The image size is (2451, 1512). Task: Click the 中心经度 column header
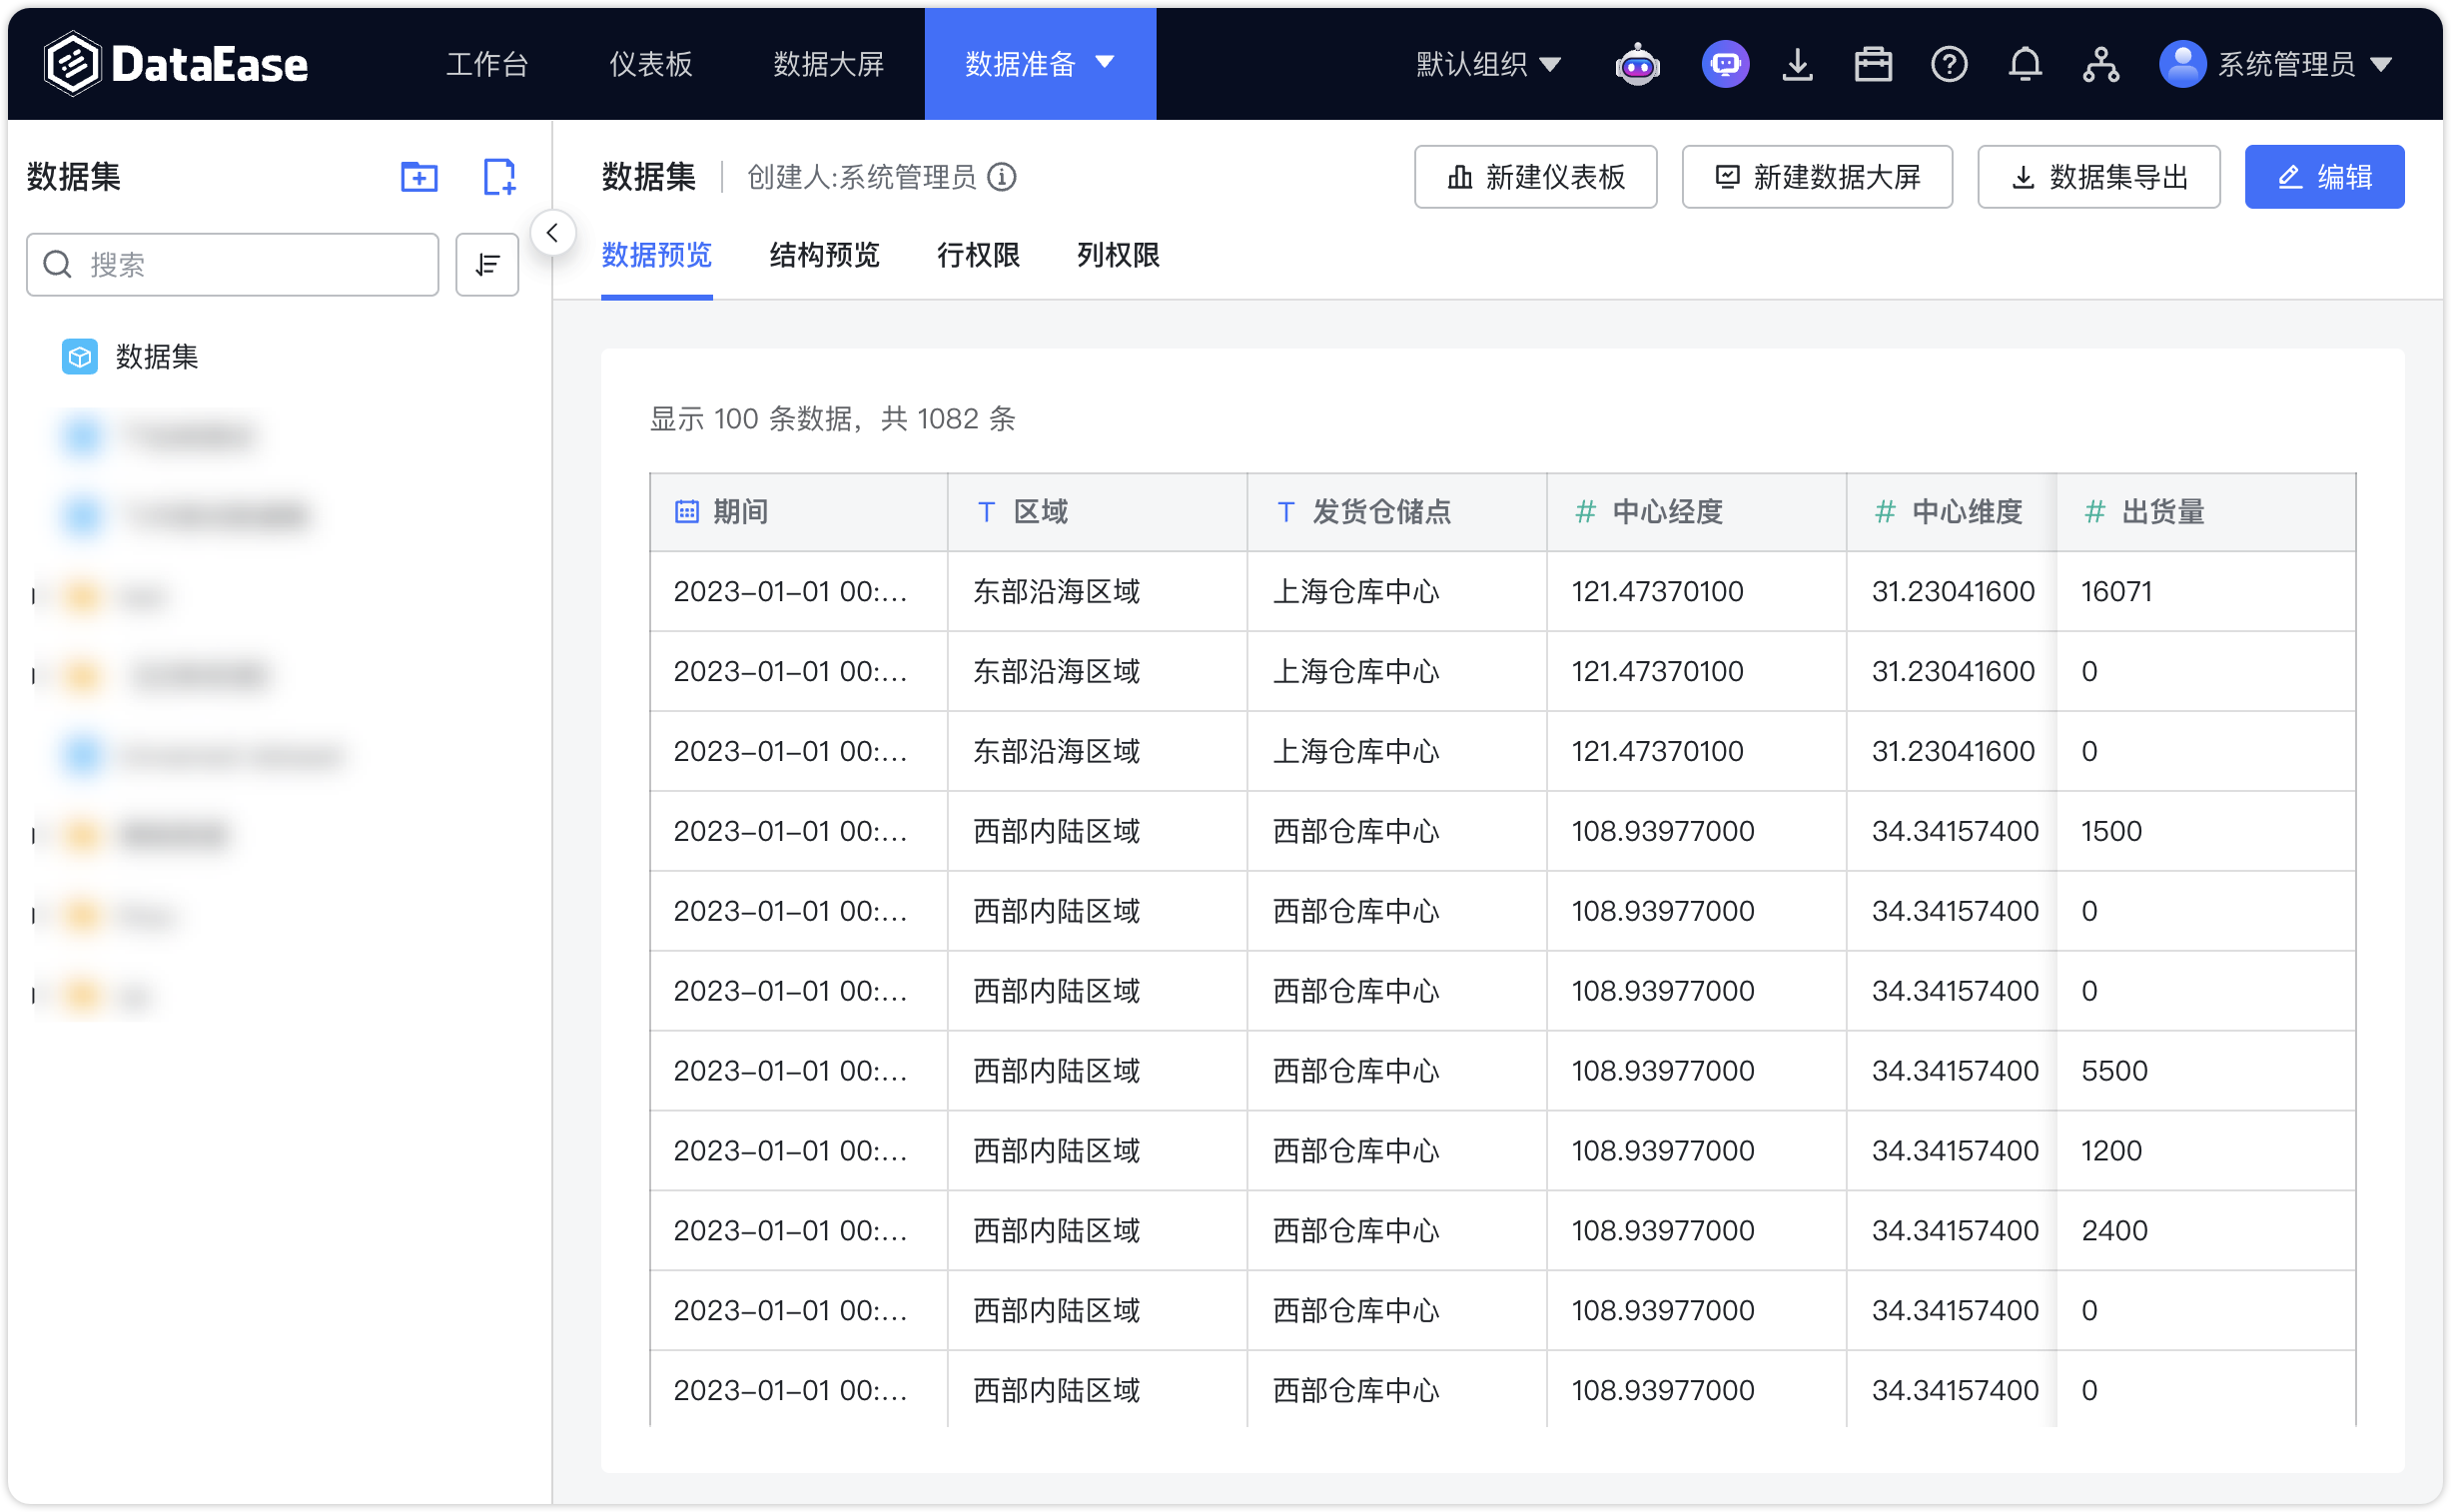point(1696,512)
